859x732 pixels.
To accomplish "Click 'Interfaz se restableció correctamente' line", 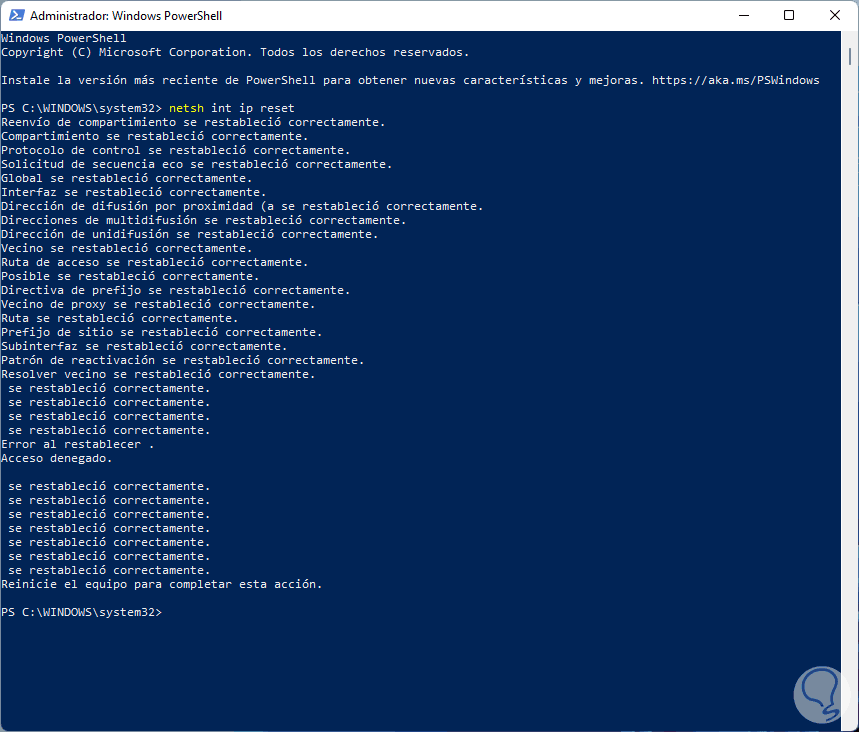I will pyautogui.click(x=134, y=192).
